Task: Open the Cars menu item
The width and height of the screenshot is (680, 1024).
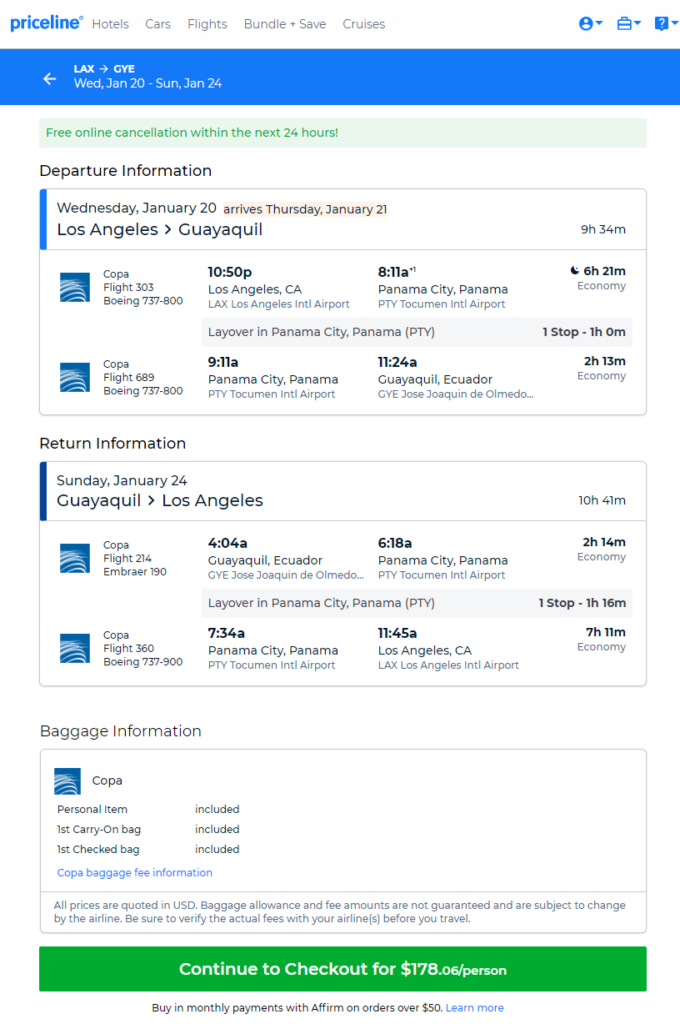Action: (x=157, y=24)
